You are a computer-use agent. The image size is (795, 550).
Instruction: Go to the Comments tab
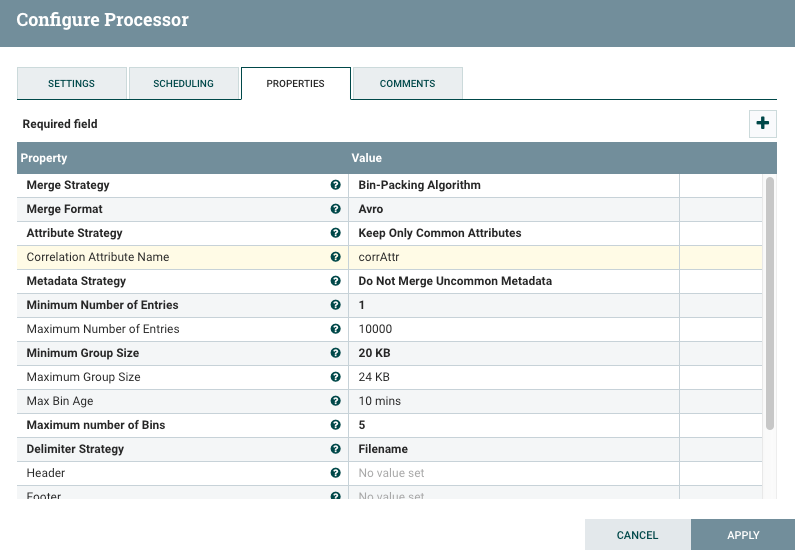[x=407, y=84]
